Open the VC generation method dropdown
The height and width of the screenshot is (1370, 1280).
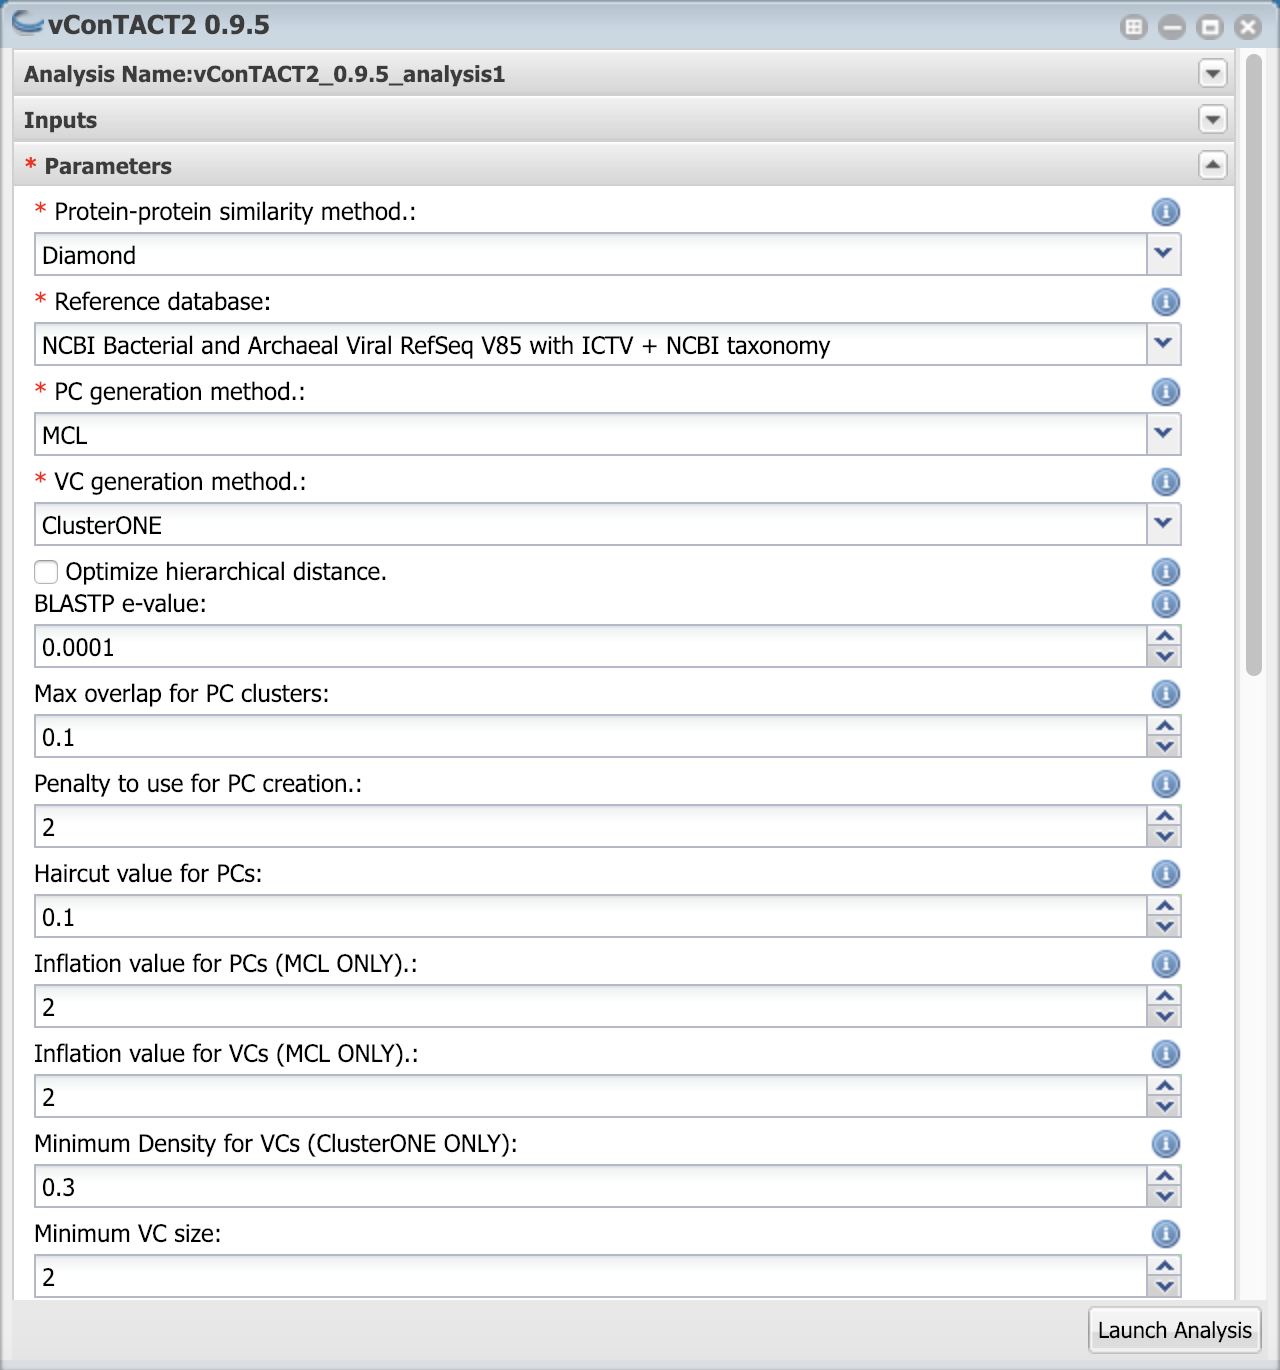coord(1162,523)
